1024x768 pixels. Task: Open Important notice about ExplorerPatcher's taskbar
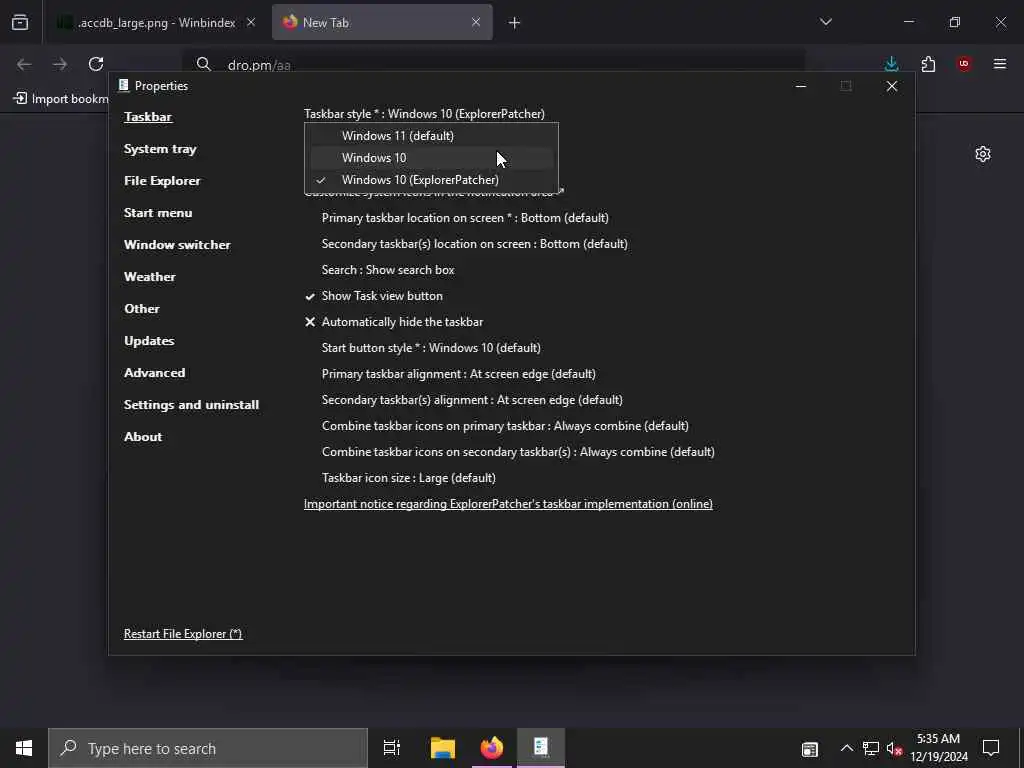click(508, 504)
